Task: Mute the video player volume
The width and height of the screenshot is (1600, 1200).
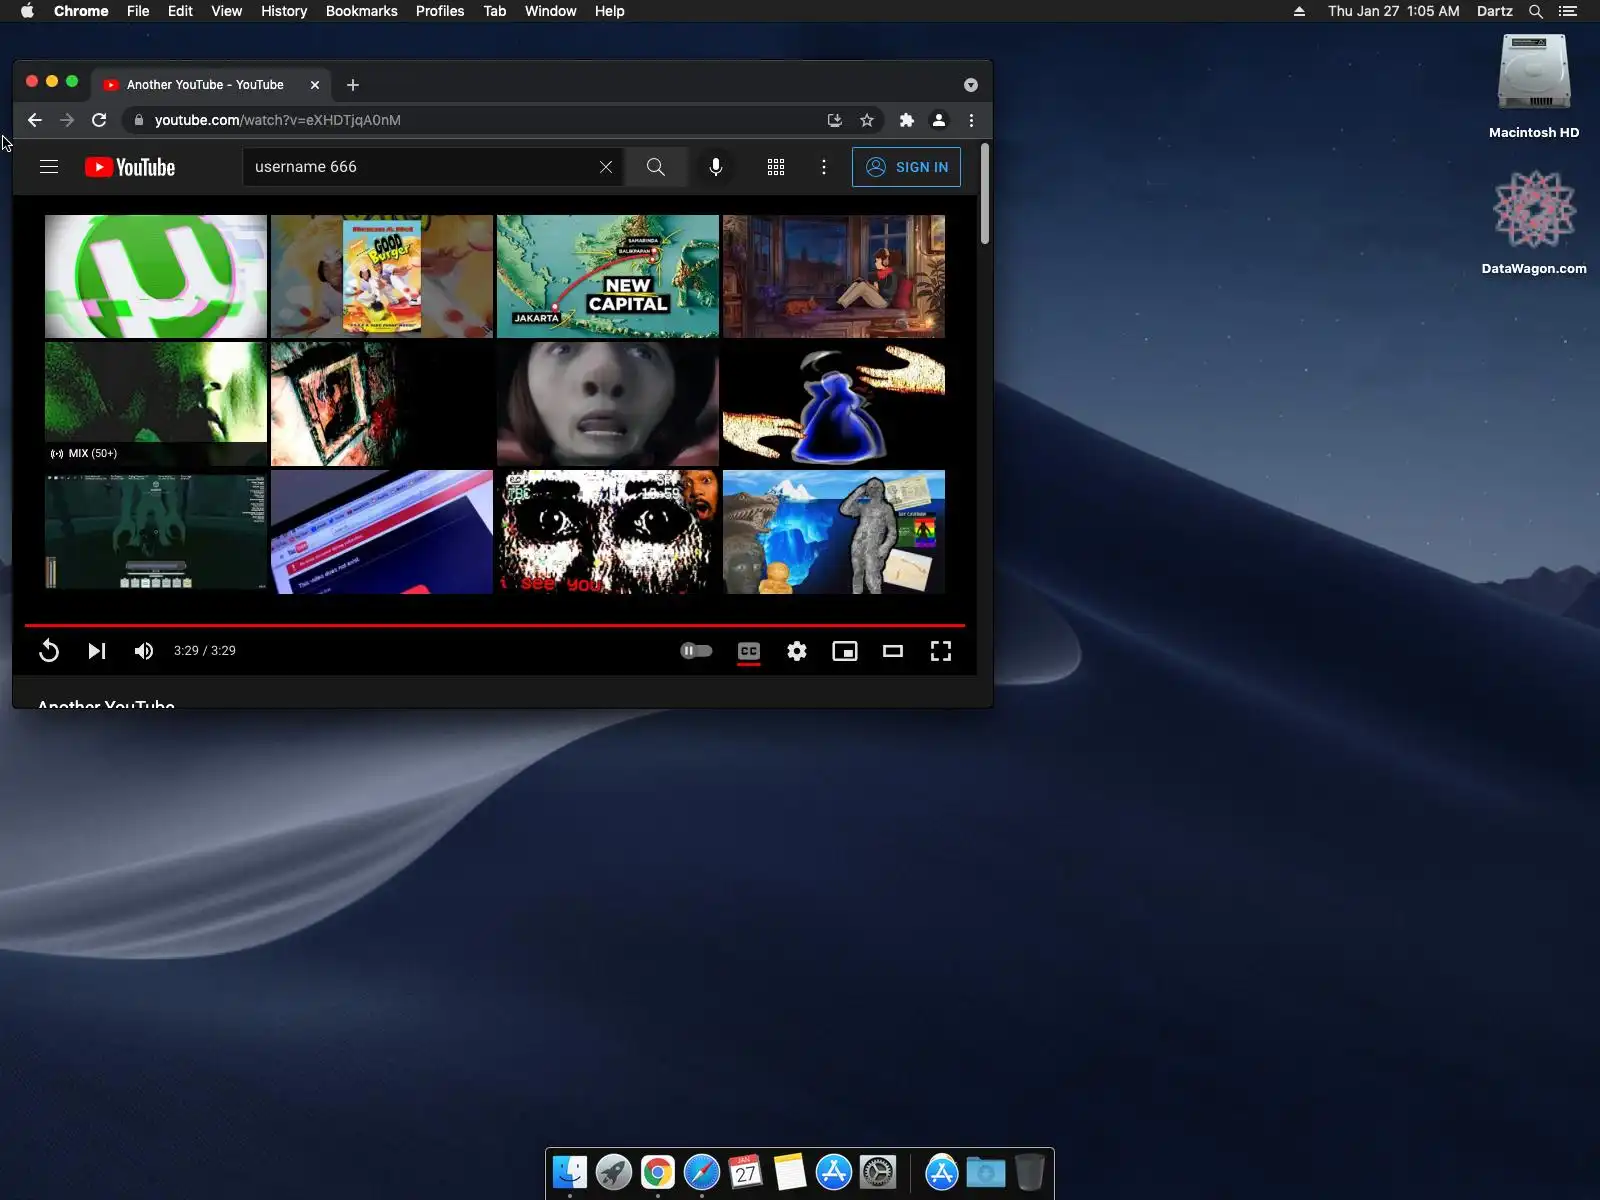Action: (144, 651)
